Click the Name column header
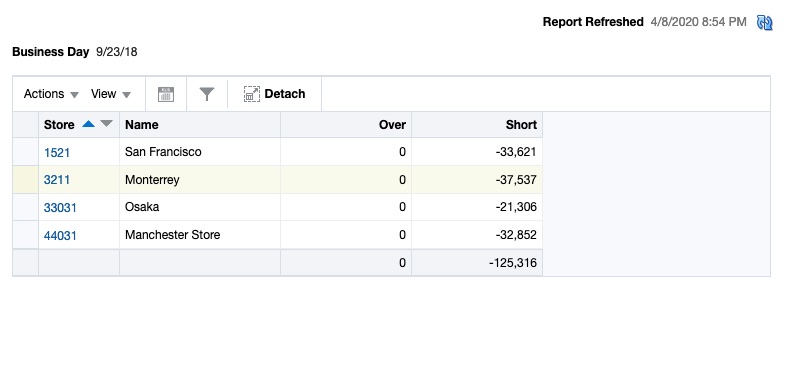 coord(200,125)
